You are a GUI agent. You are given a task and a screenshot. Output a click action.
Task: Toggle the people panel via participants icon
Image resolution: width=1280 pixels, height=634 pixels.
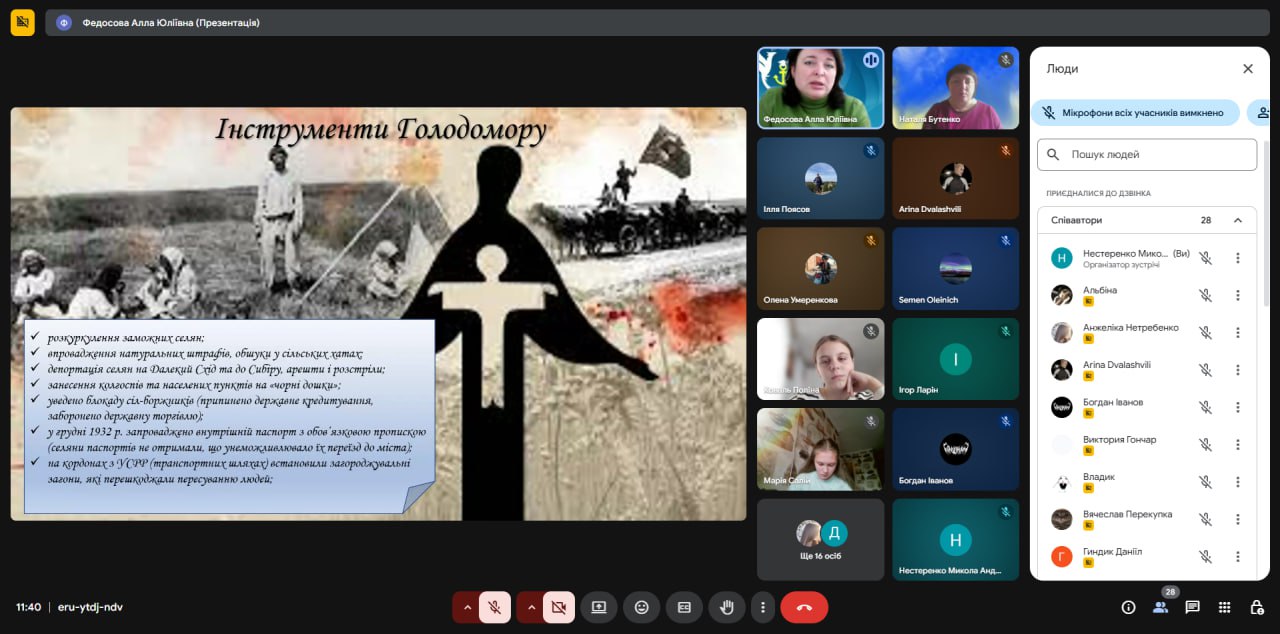click(1160, 607)
